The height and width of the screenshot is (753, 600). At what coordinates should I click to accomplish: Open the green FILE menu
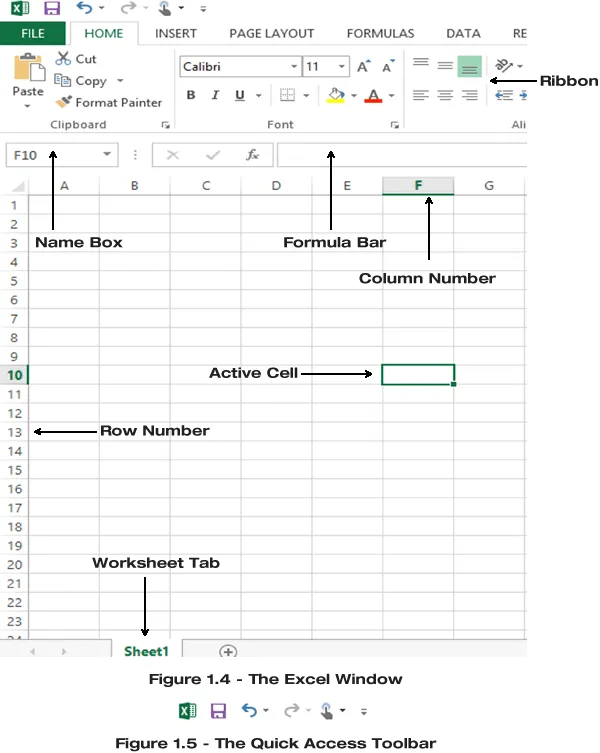tap(32, 33)
